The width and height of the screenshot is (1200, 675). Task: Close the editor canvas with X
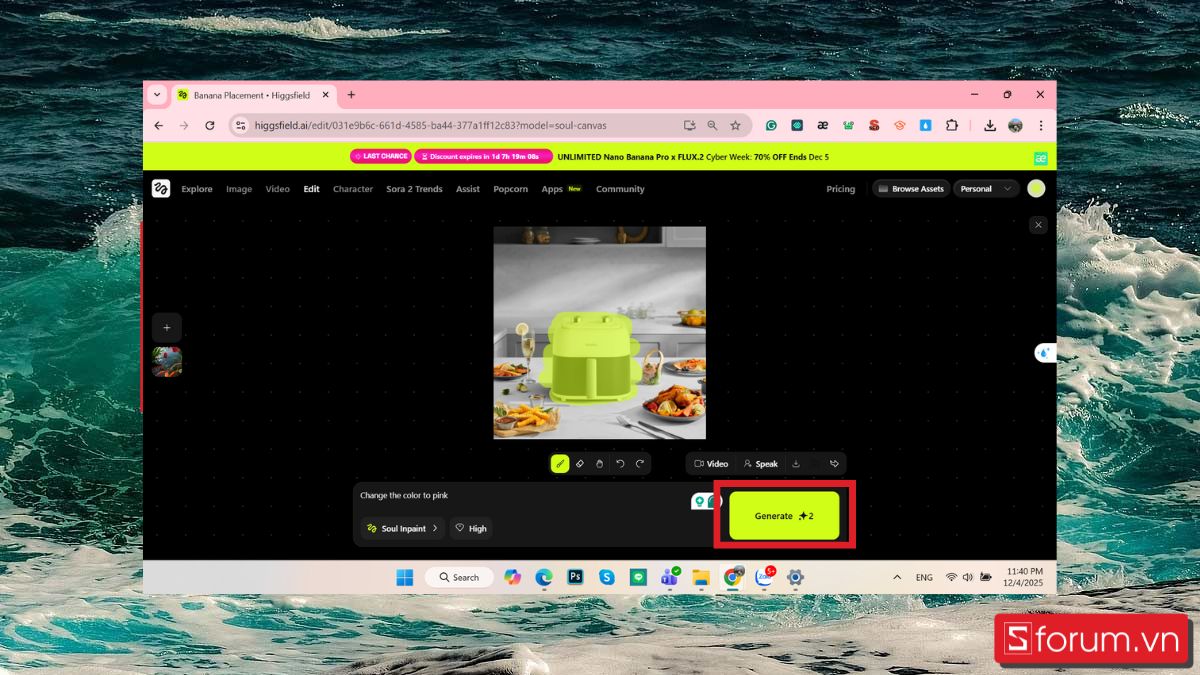coord(1038,225)
